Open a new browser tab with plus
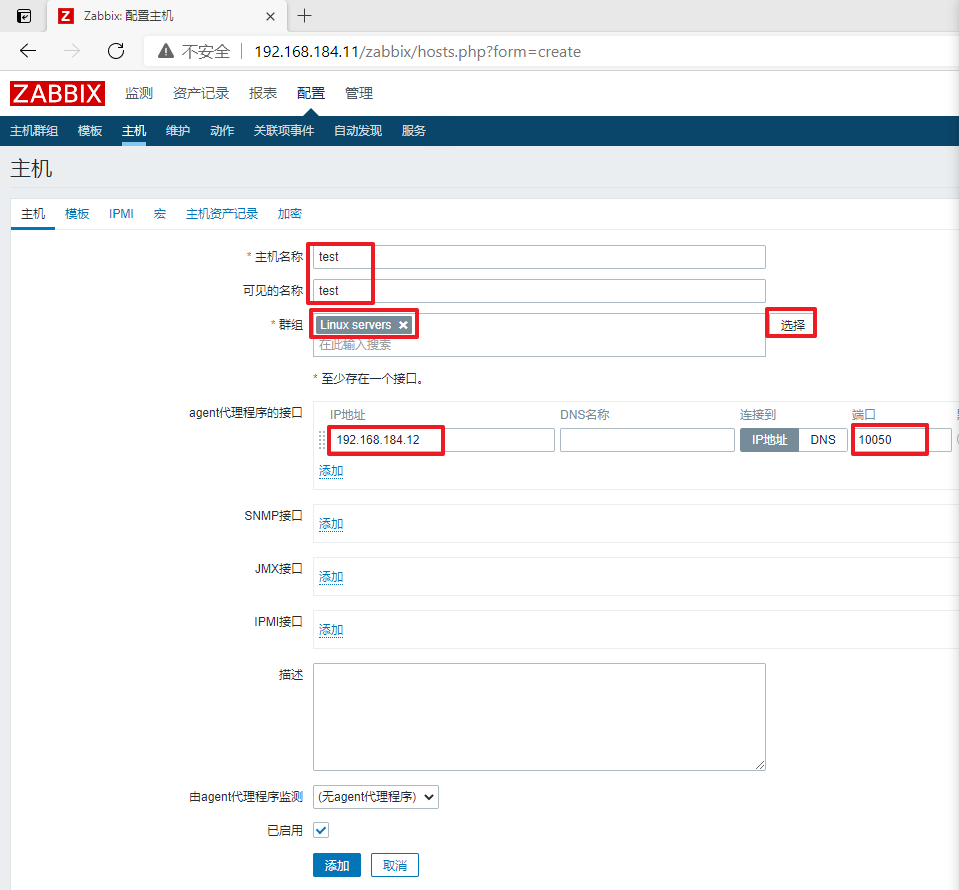Screen dimensions: 959x890 pyautogui.click(x=304, y=16)
